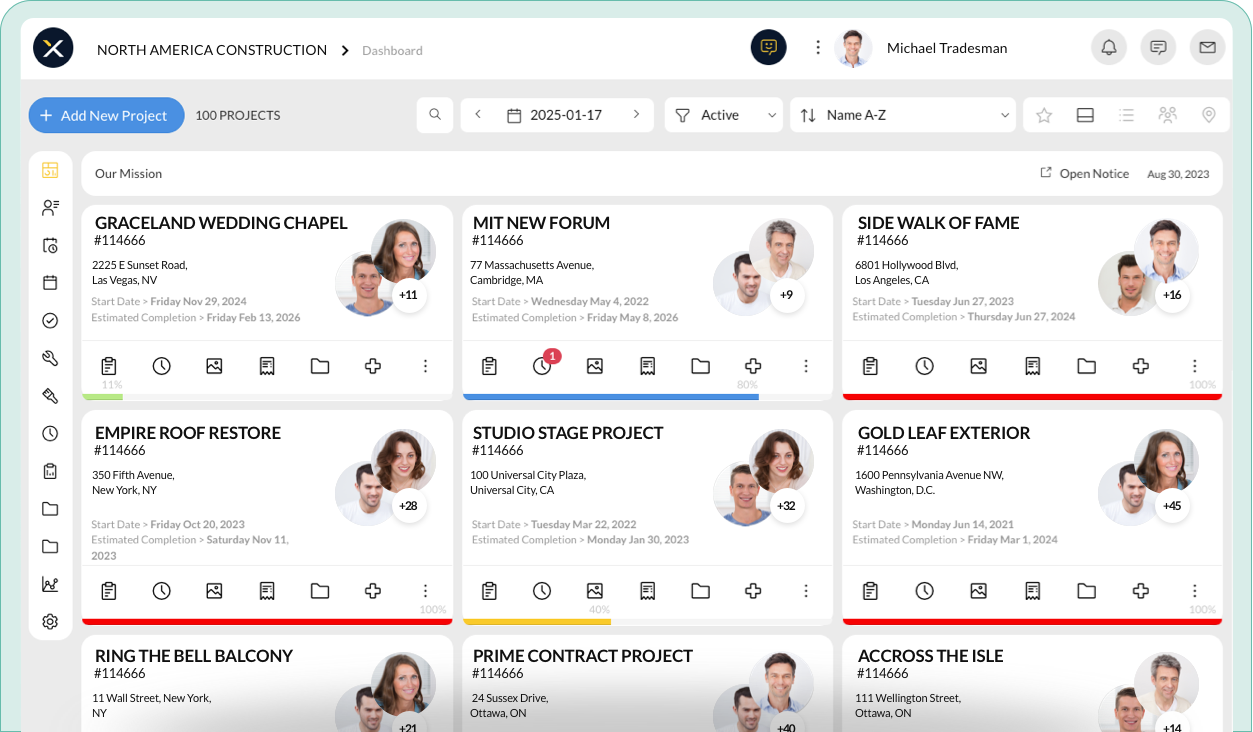Switch to map pin view icon

click(1208, 115)
